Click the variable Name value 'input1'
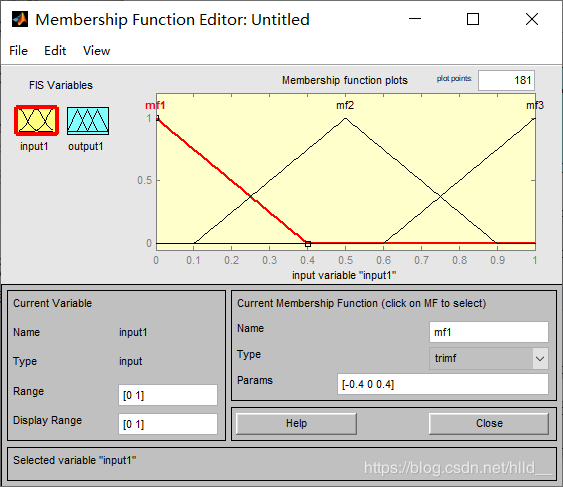563x487 pixels. tap(133, 332)
